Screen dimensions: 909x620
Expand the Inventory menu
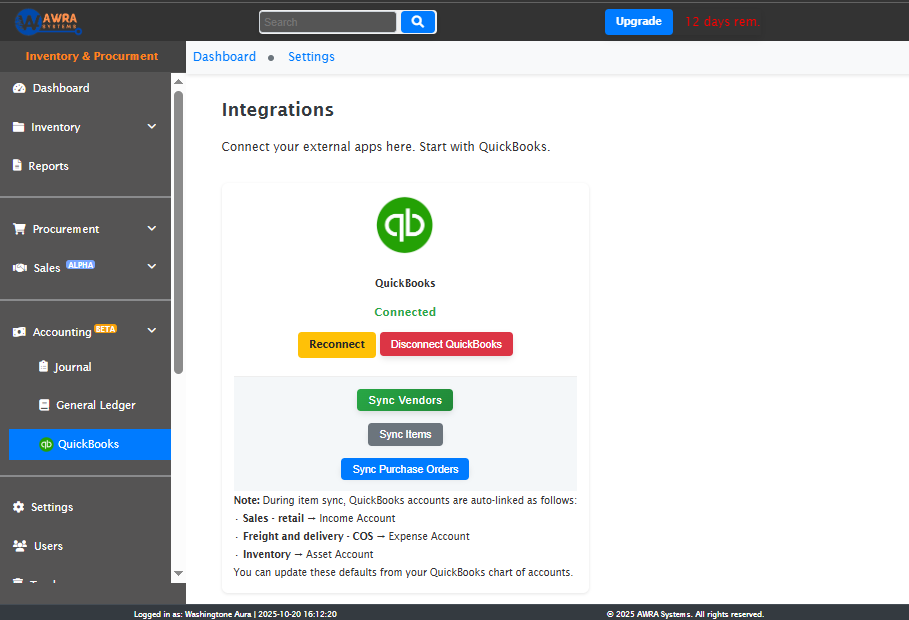click(151, 127)
